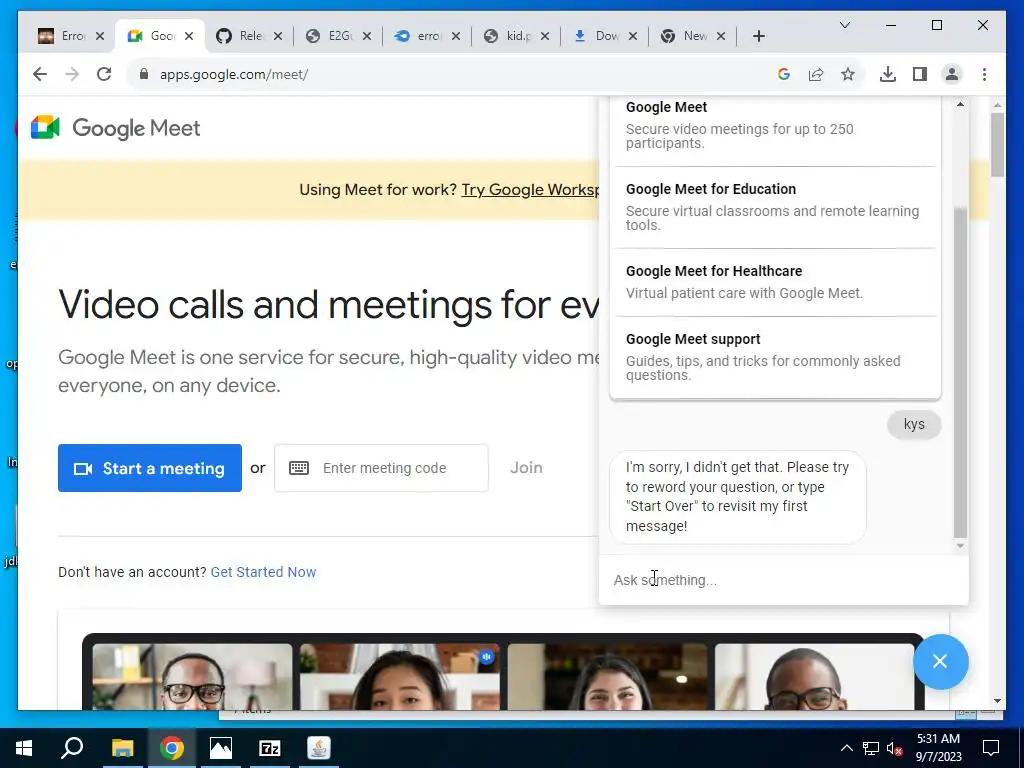This screenshot has width=1024, height=768.
Task: Close the Downloads tab
Action: (633, 36)
